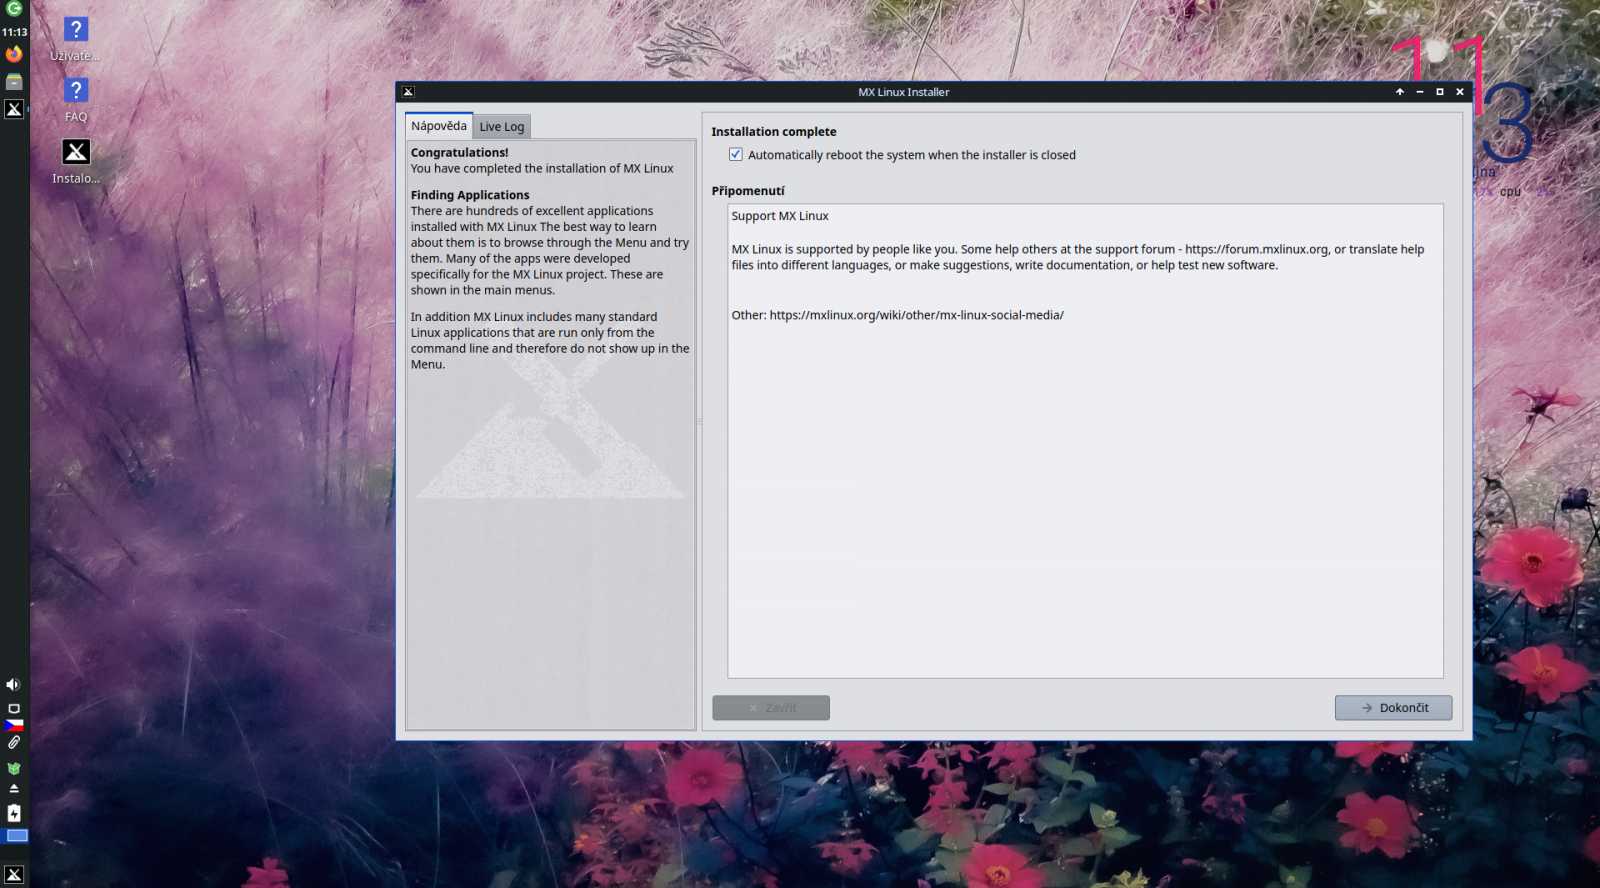This screenshot has width=1600, height=888.
Task: Open the MX start menu at panel bottom
Action: (14, 875)
